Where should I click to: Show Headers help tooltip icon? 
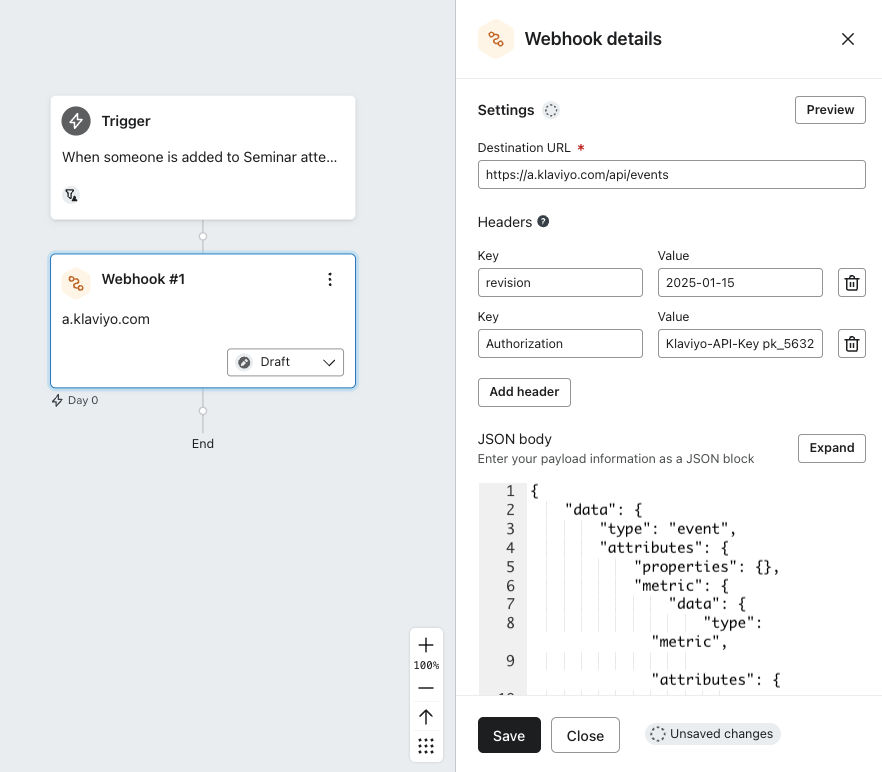click(x=543, y=222)
